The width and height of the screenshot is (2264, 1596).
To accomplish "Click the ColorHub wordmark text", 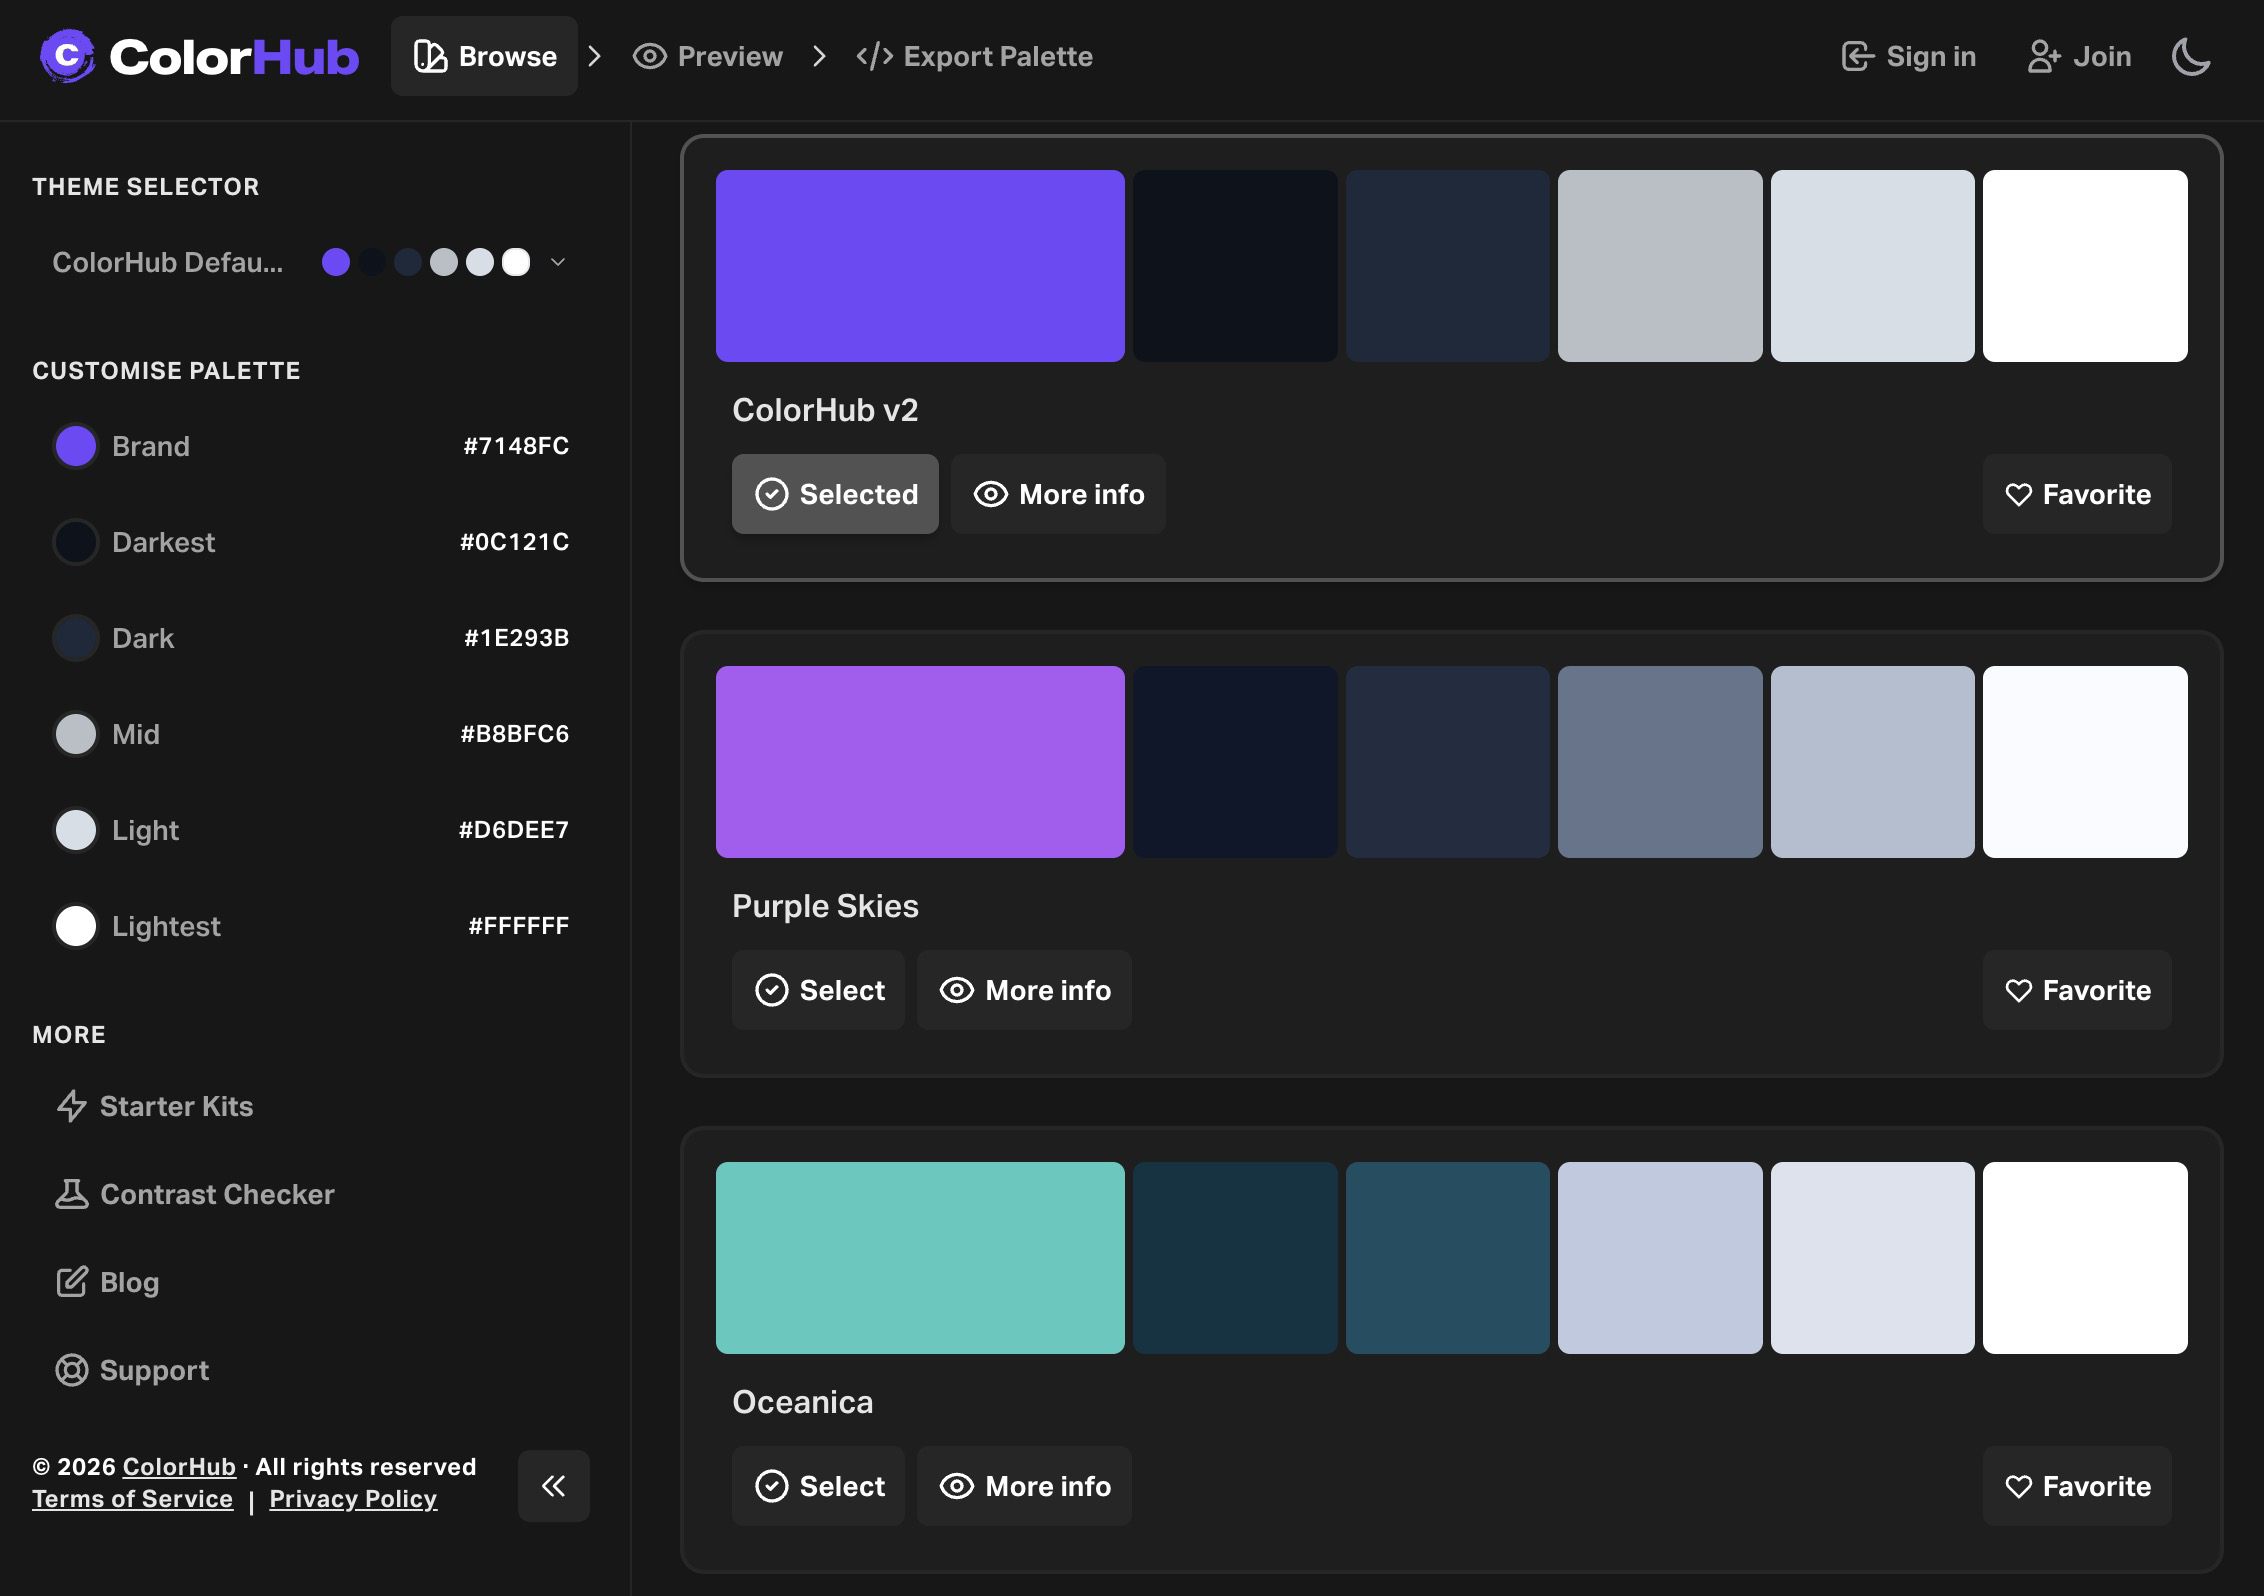I will click(x=233, y=57).
